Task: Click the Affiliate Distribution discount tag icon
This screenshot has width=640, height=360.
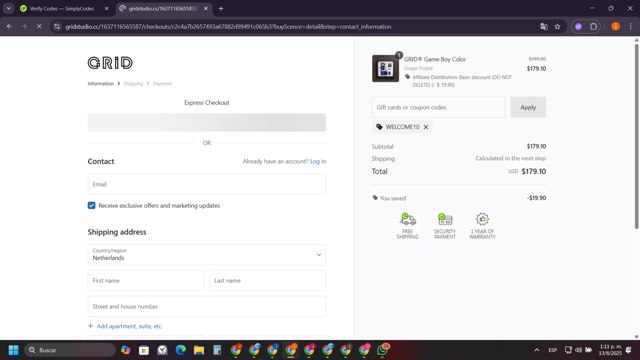Action: pyautogui.click(x=407, y=77)
